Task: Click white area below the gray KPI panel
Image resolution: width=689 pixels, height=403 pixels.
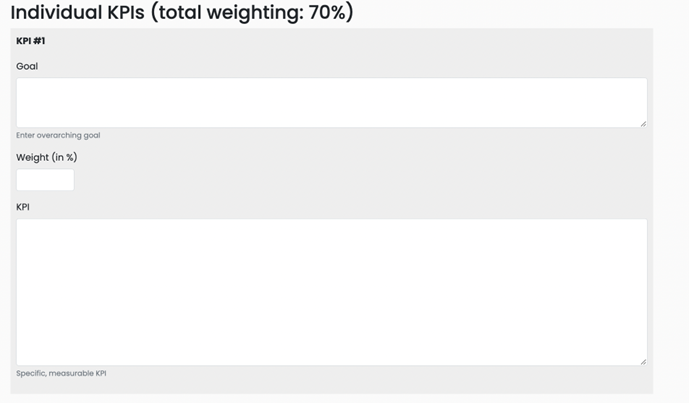Action: coord(330,398)
